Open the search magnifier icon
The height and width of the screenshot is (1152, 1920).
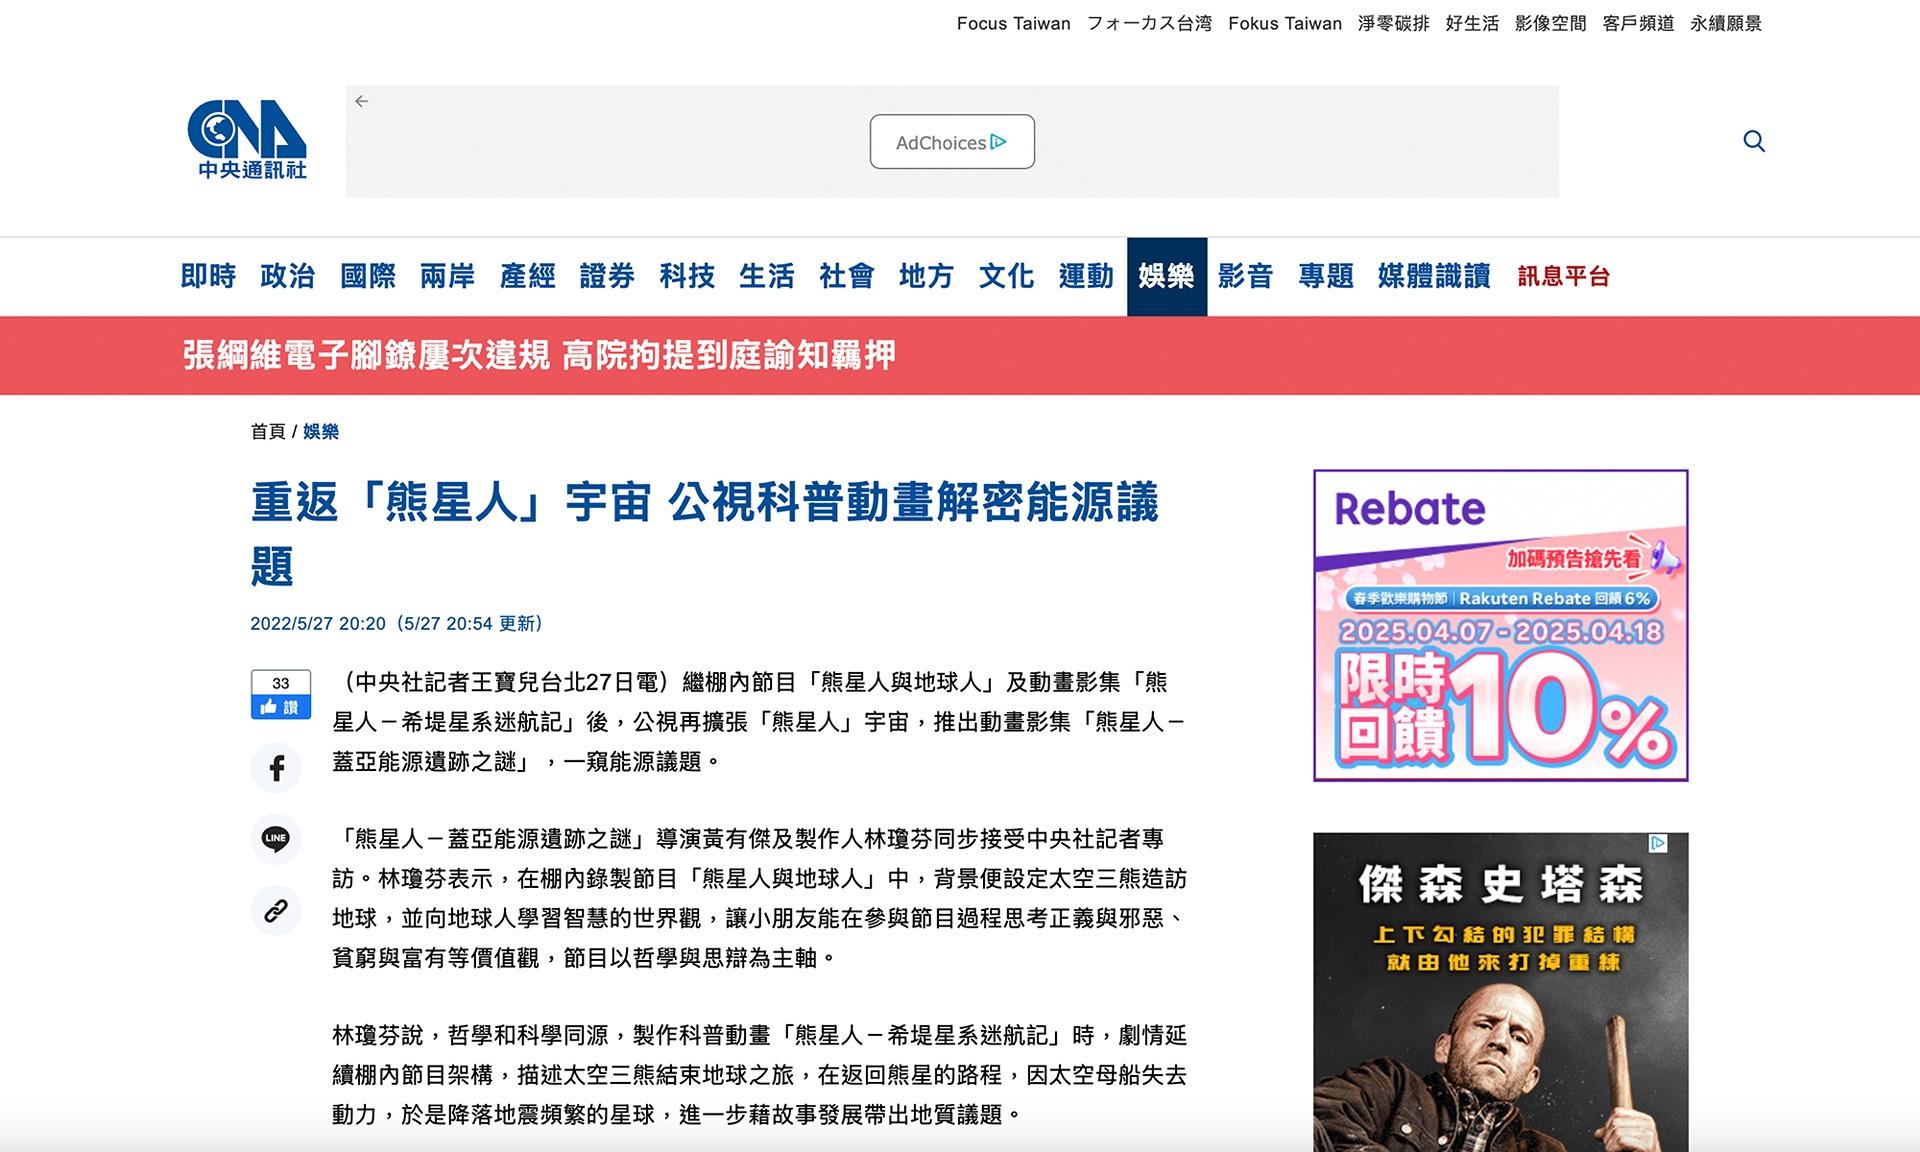[1753, 141]
